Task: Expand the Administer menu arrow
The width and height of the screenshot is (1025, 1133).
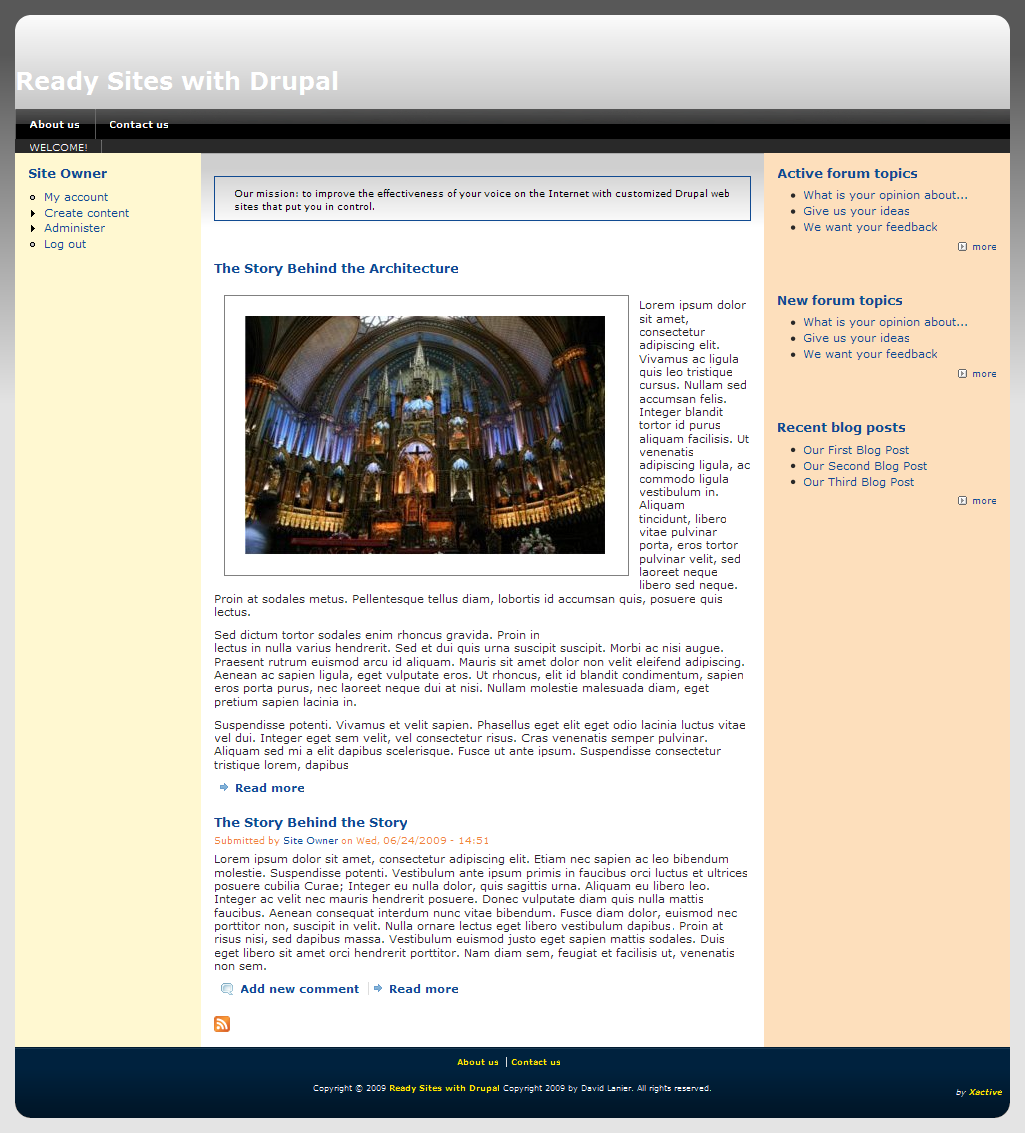Action: (33, 229)
